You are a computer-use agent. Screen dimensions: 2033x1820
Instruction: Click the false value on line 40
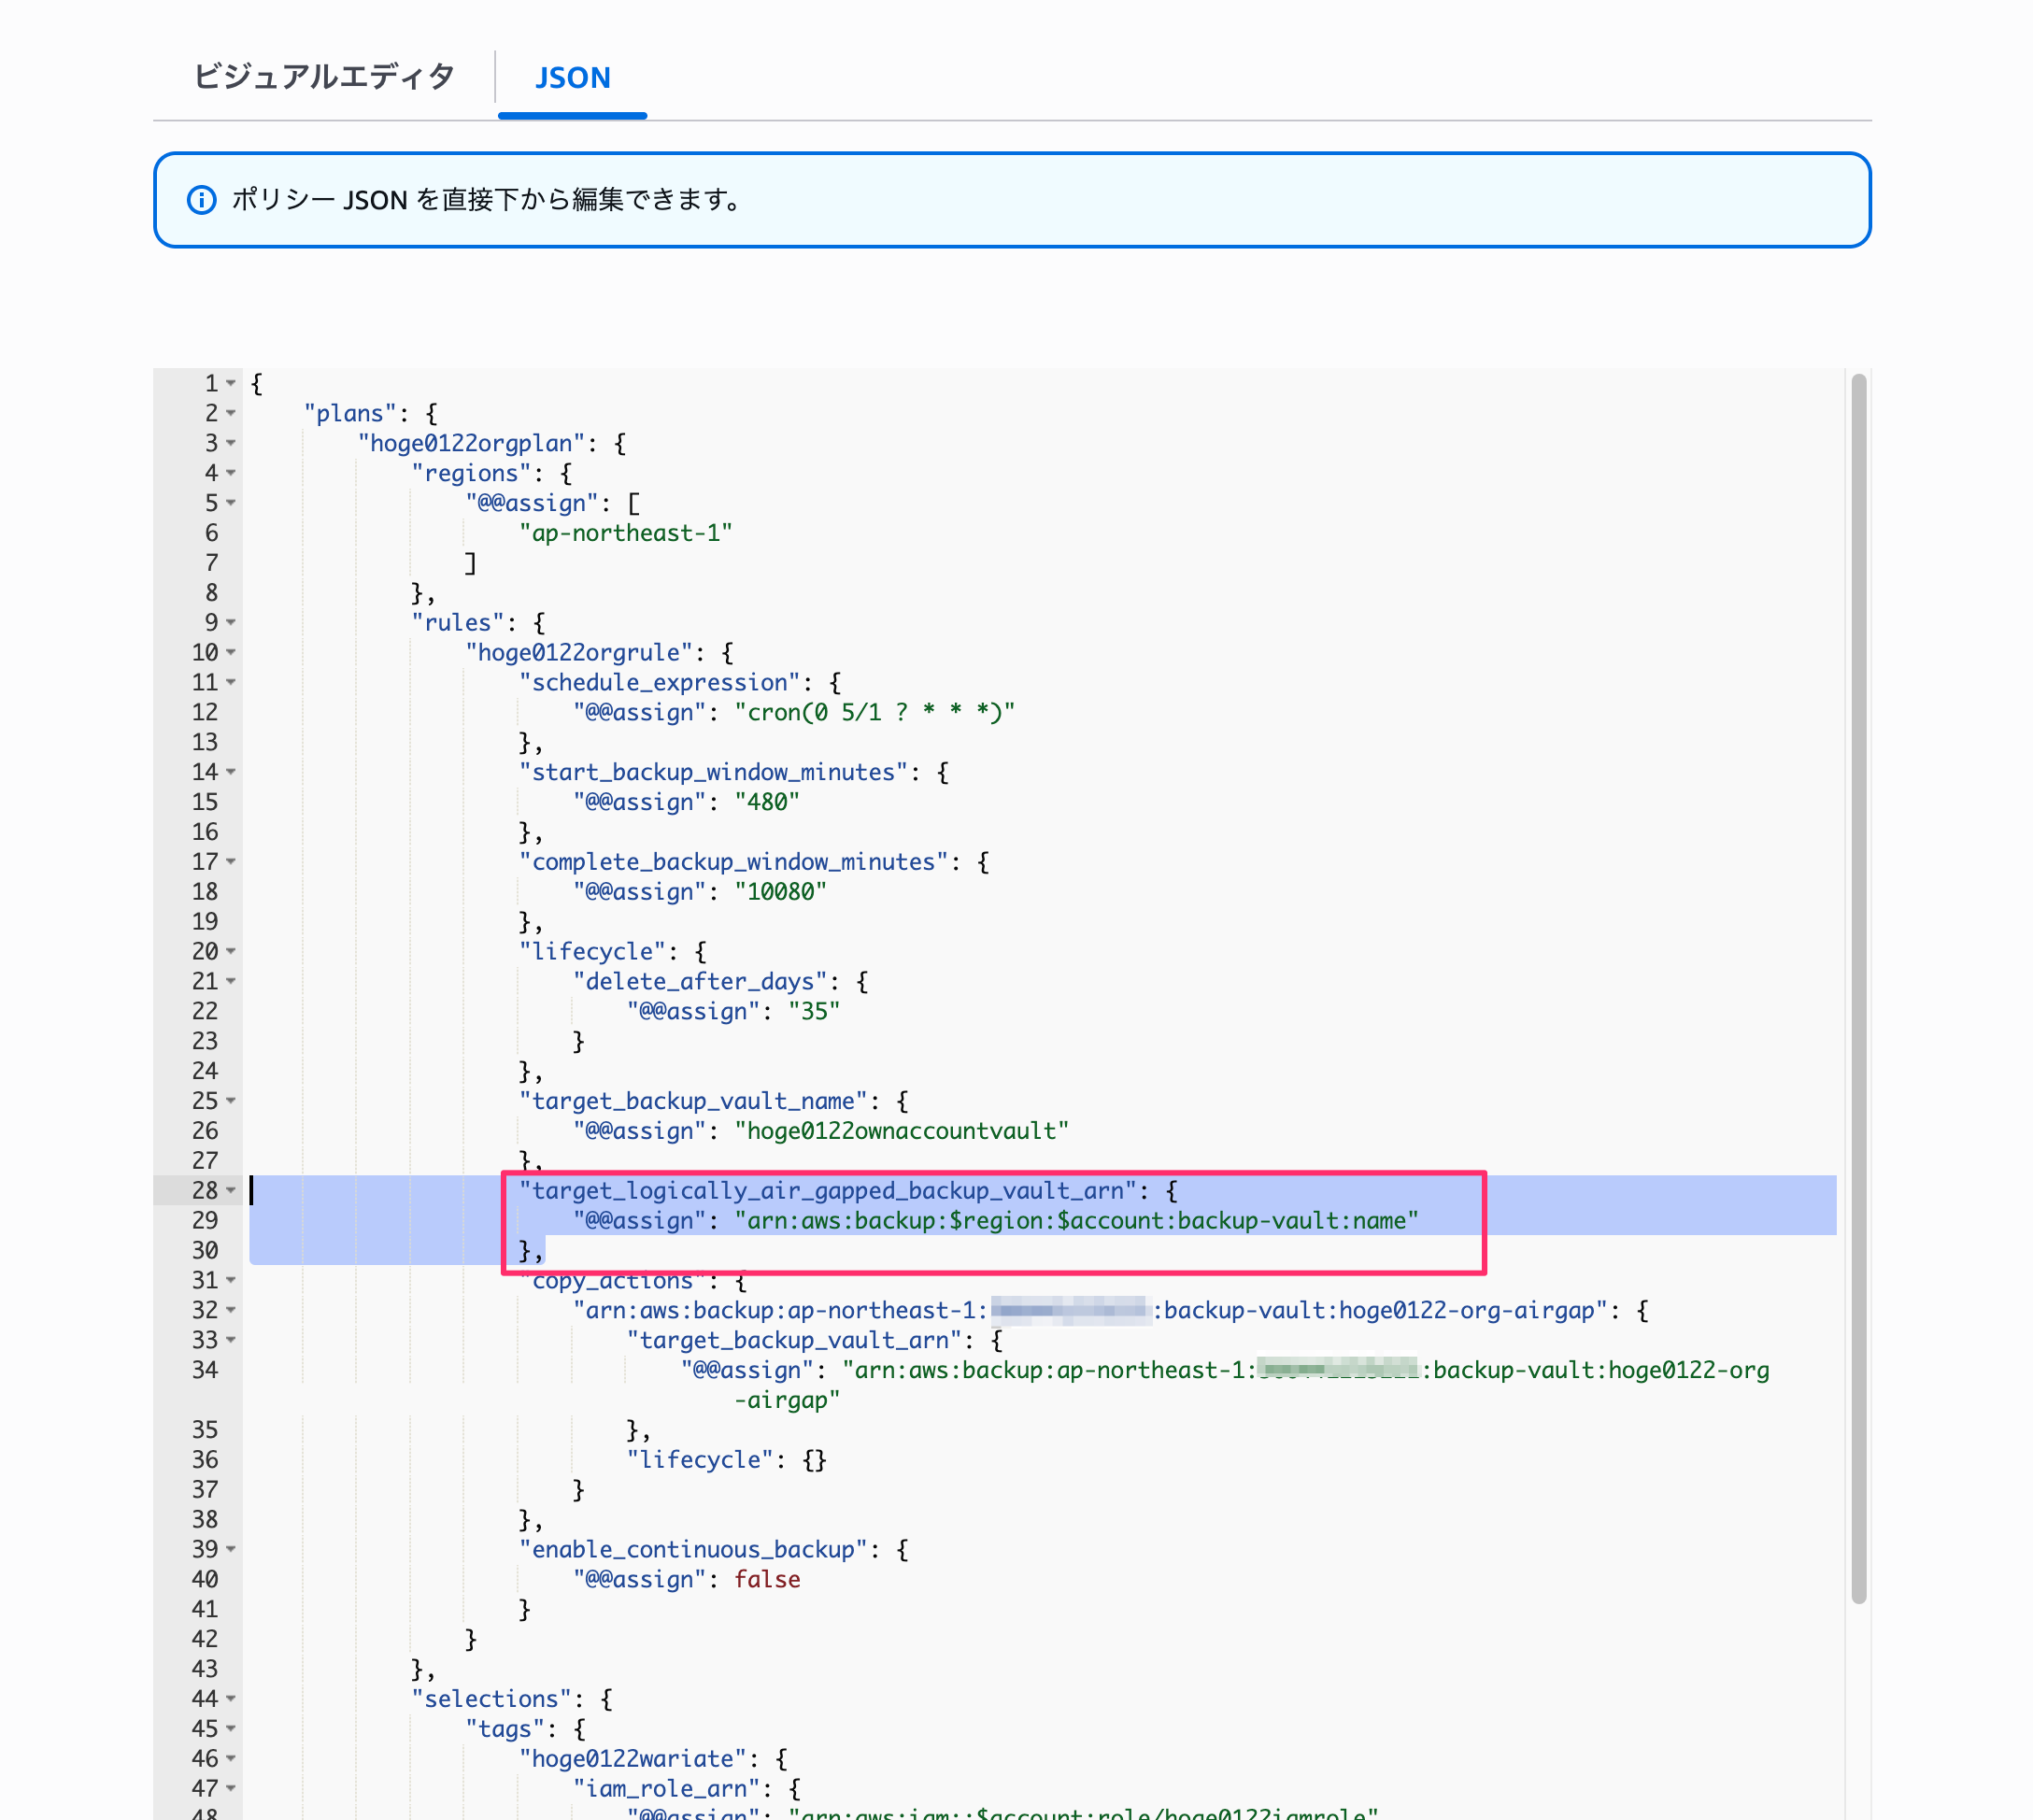pos(767,1579)
